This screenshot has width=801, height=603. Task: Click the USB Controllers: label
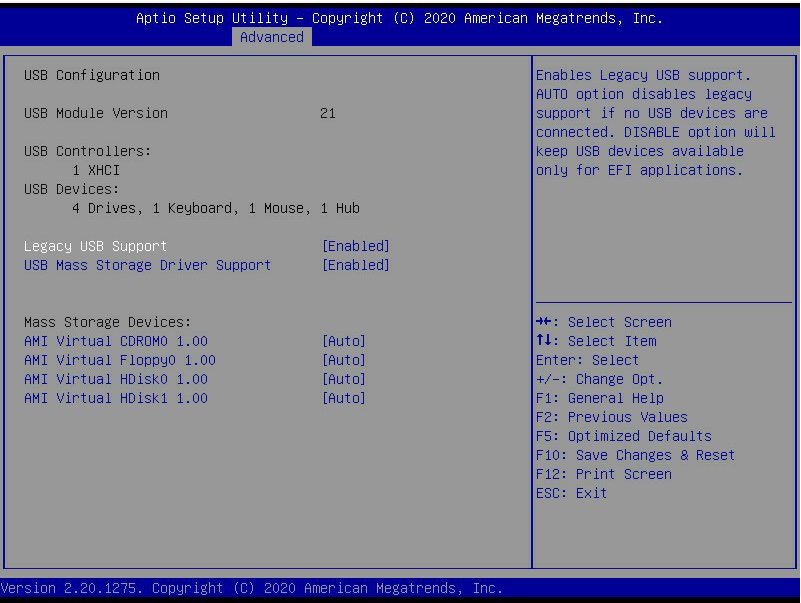click(x=88, y=151)
